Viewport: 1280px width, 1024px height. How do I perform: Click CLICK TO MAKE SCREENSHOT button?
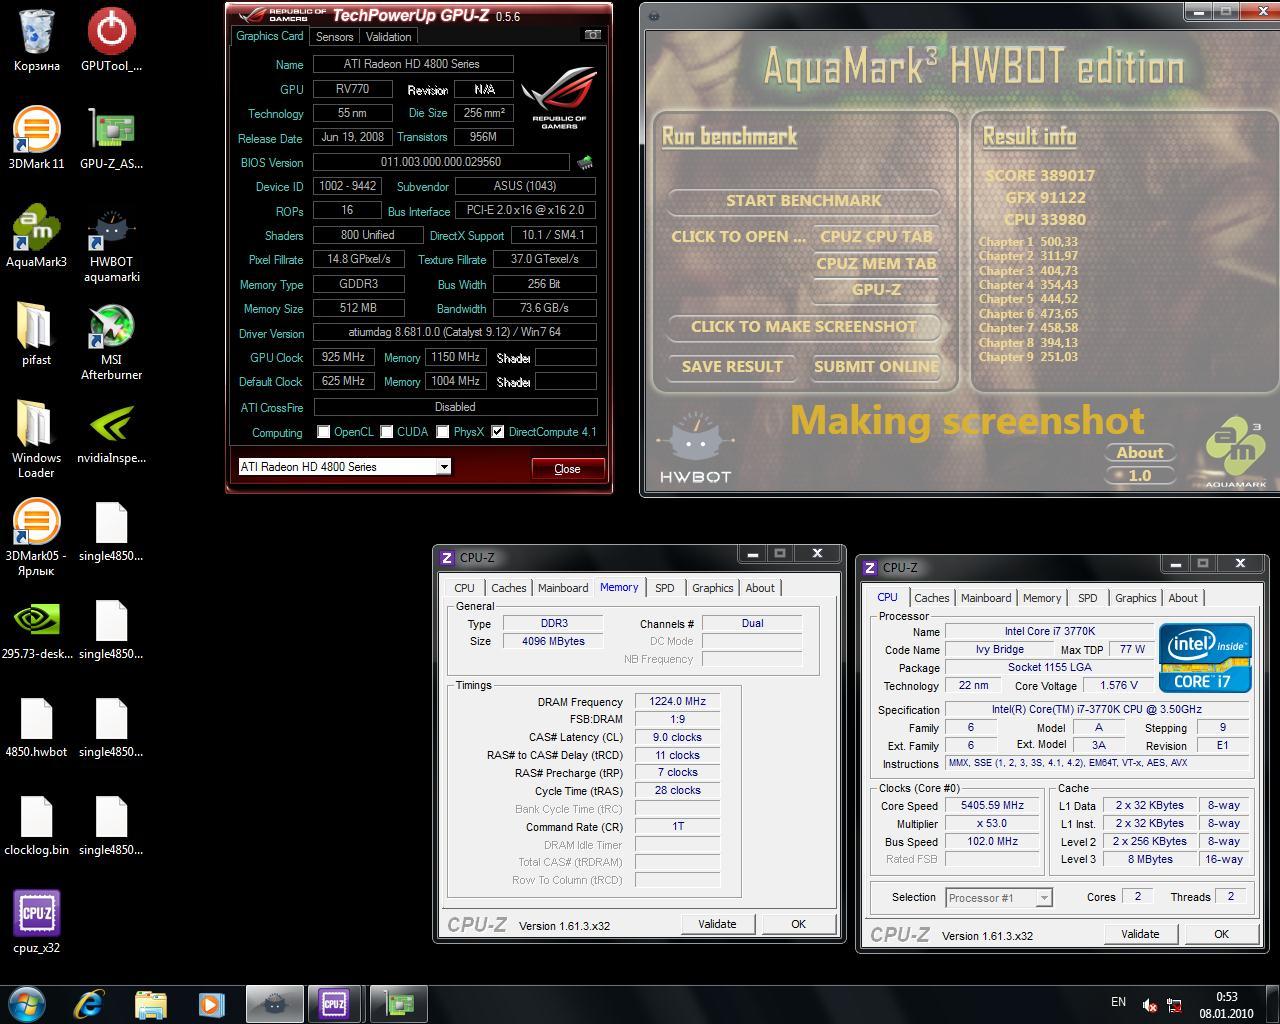tap(803, 327)
